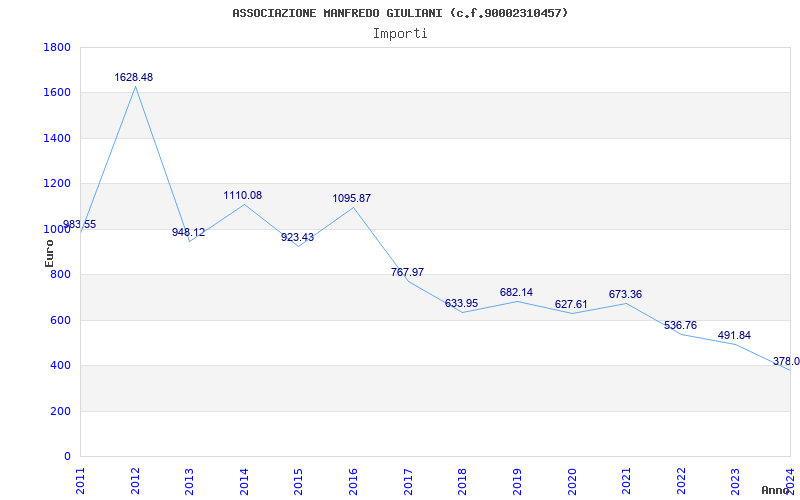Select the 491.84 data label
The width and height of the screenshot is (800, 500).
point(734,336)
